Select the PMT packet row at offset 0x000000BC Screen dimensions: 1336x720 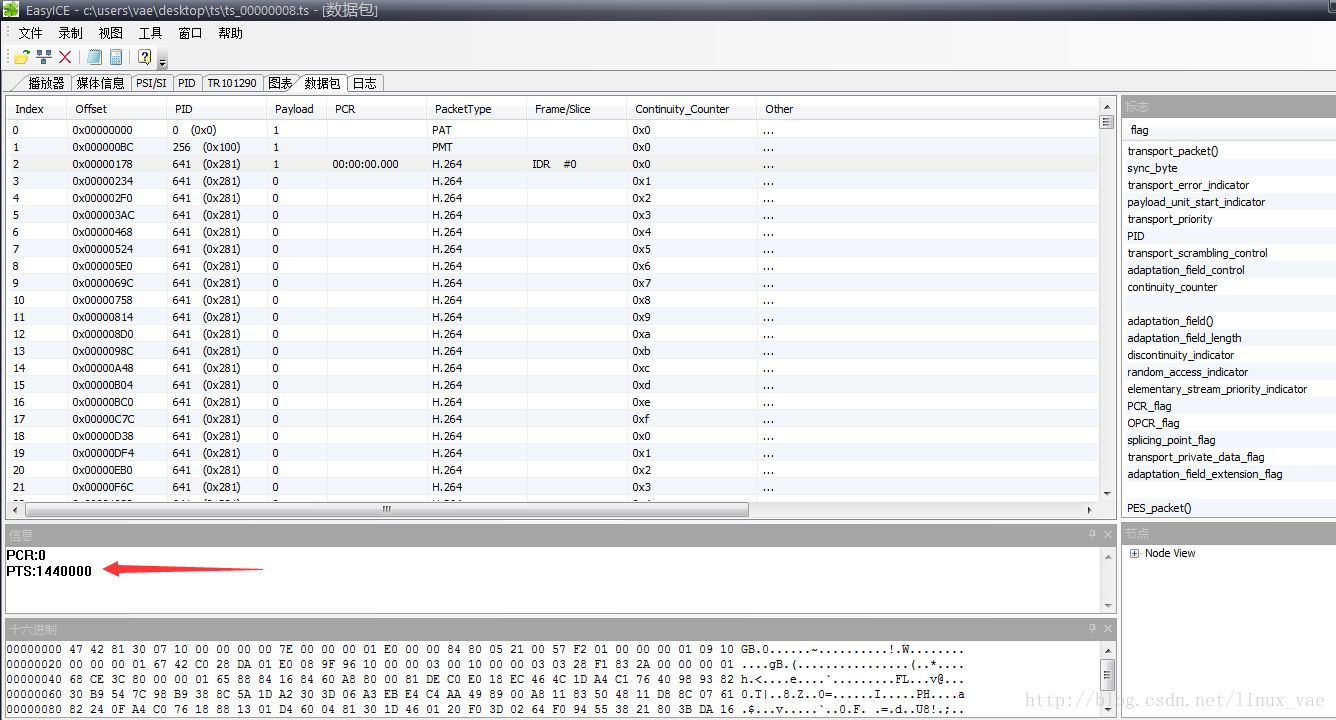553,147
